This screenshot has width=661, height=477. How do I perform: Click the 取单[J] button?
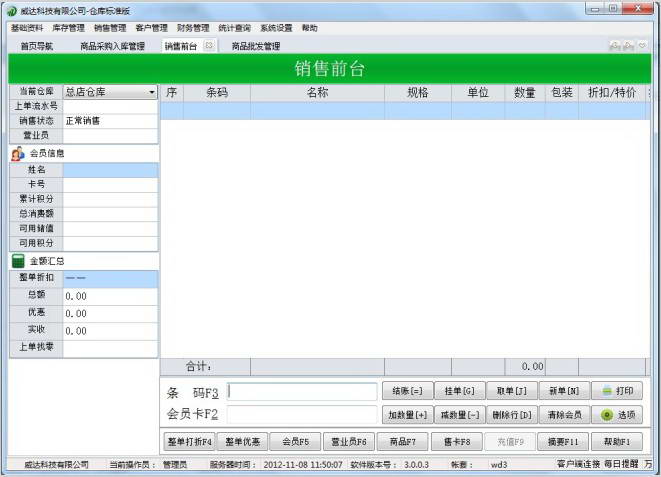(x=512, y=391)
